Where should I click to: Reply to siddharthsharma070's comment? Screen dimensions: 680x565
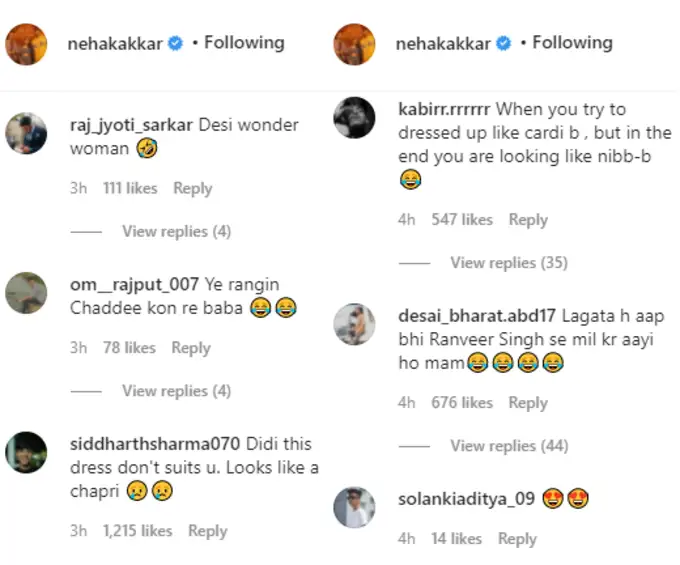click(208, 531)
